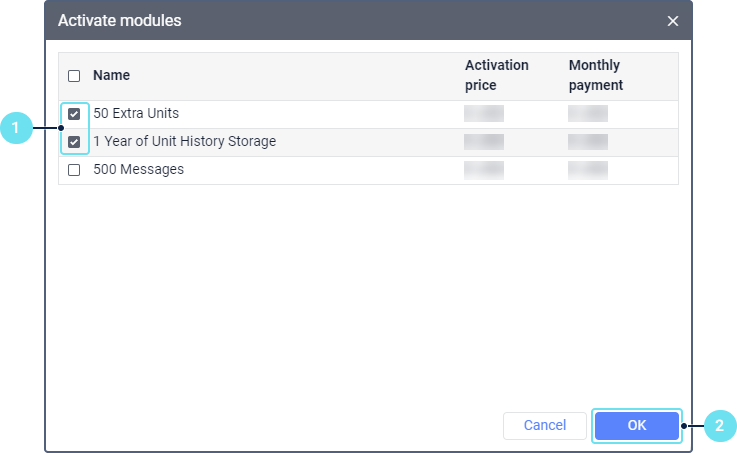Image resolution: width=737 pixels, height=453 pixels.
Task: Toggle the select-all checkbox in header
Action: (74, 76)
